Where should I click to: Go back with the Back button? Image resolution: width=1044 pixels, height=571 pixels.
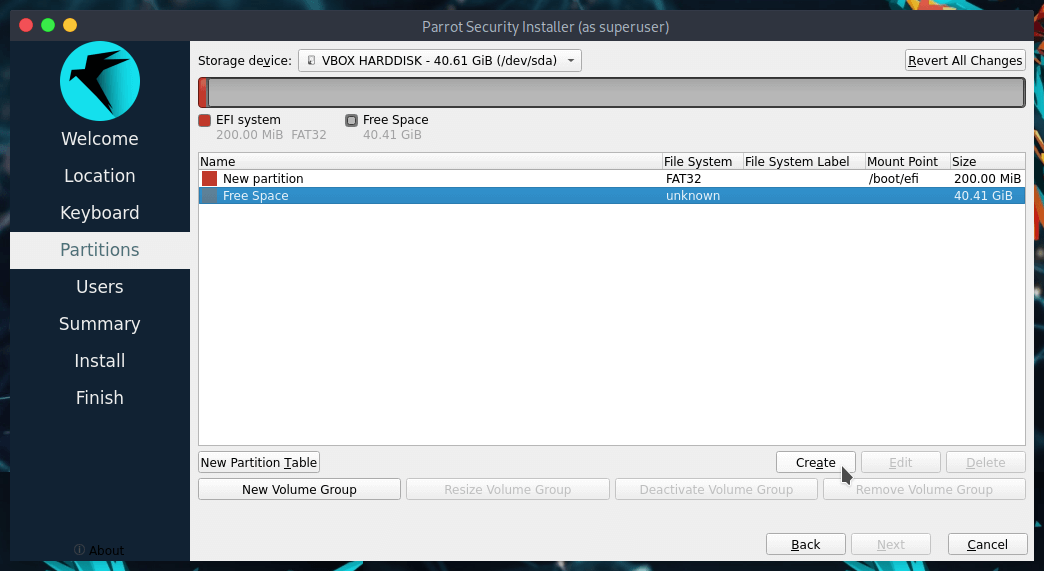[x=805, y=544]
